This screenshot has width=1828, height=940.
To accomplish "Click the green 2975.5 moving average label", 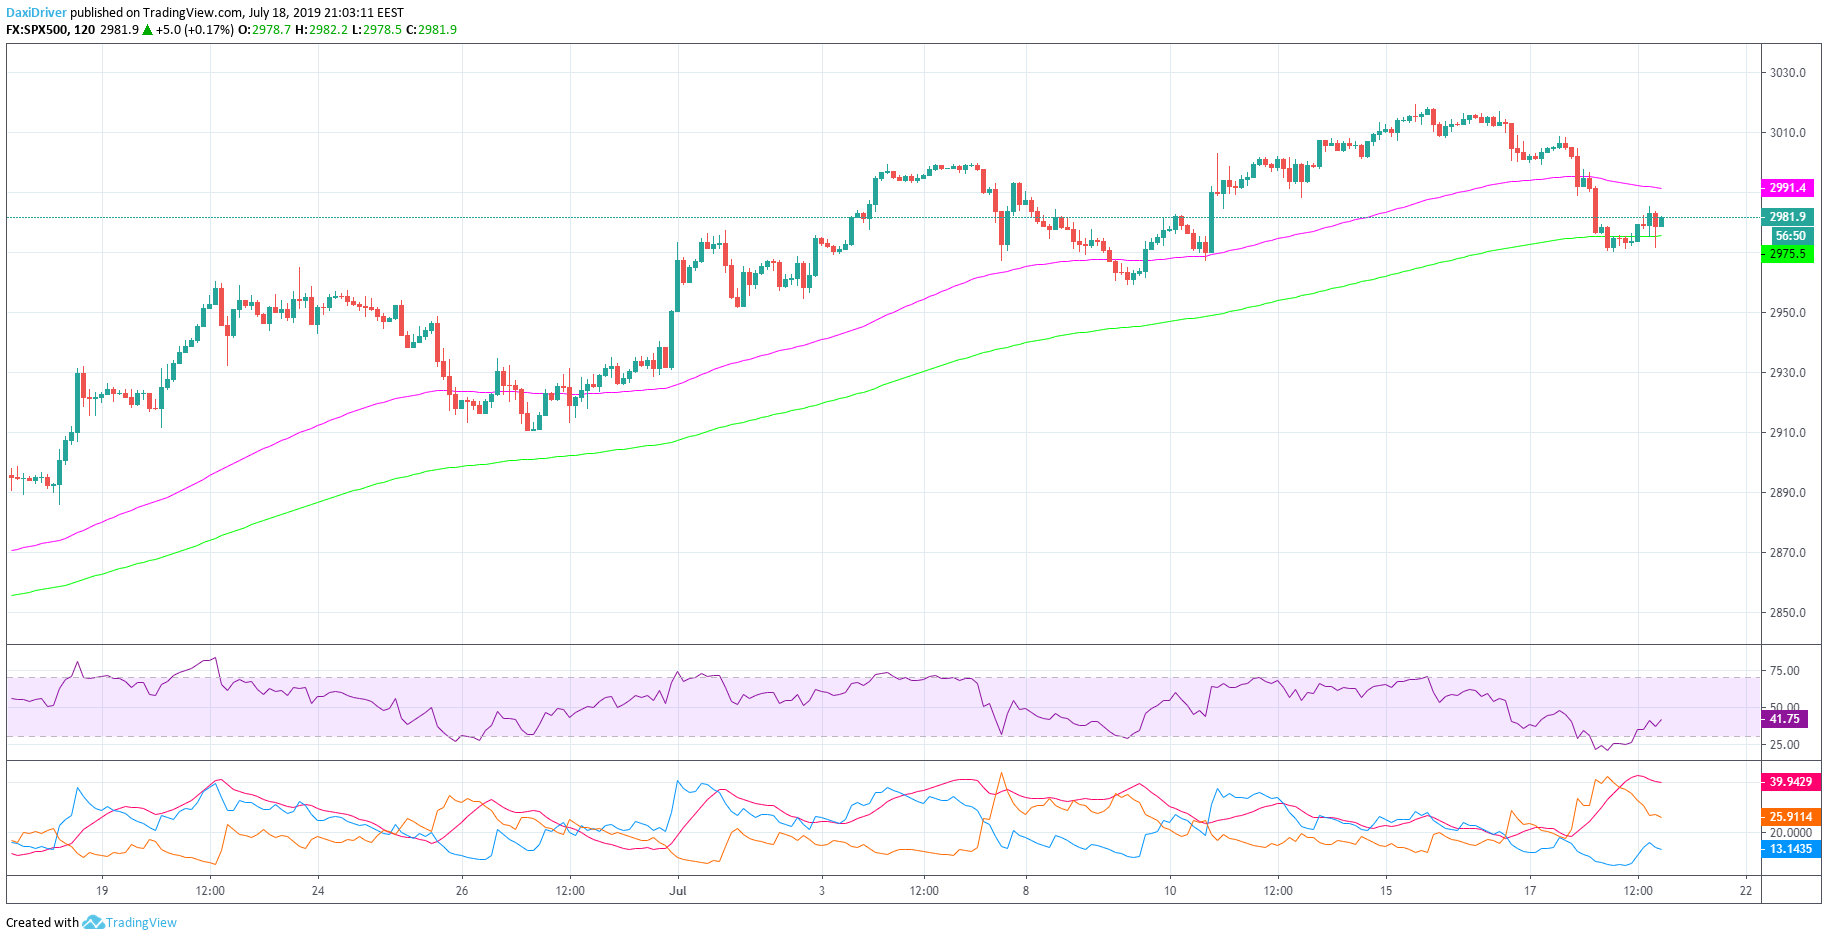I will [1787, 254].
